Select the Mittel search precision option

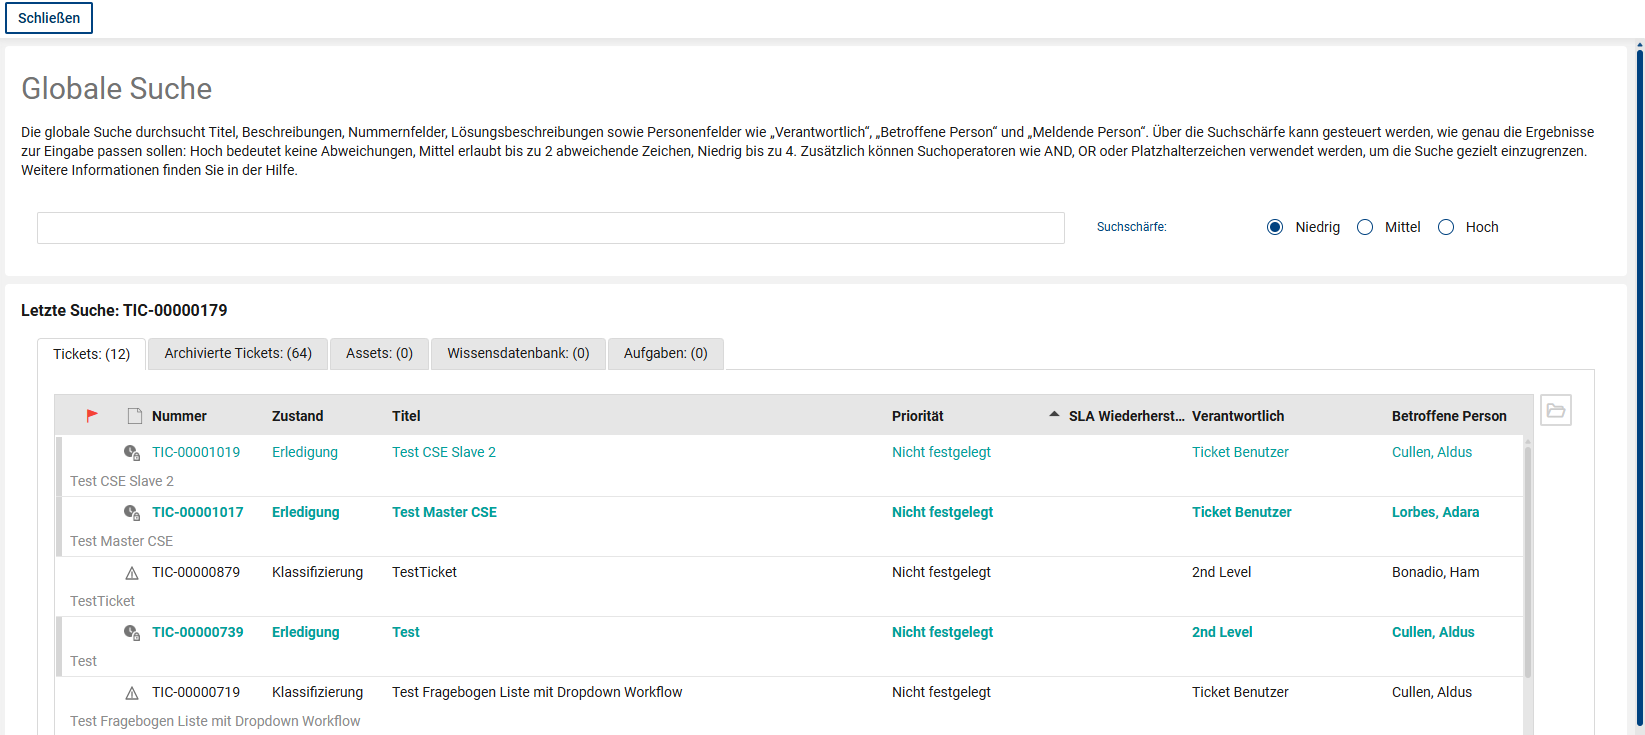1365,227
